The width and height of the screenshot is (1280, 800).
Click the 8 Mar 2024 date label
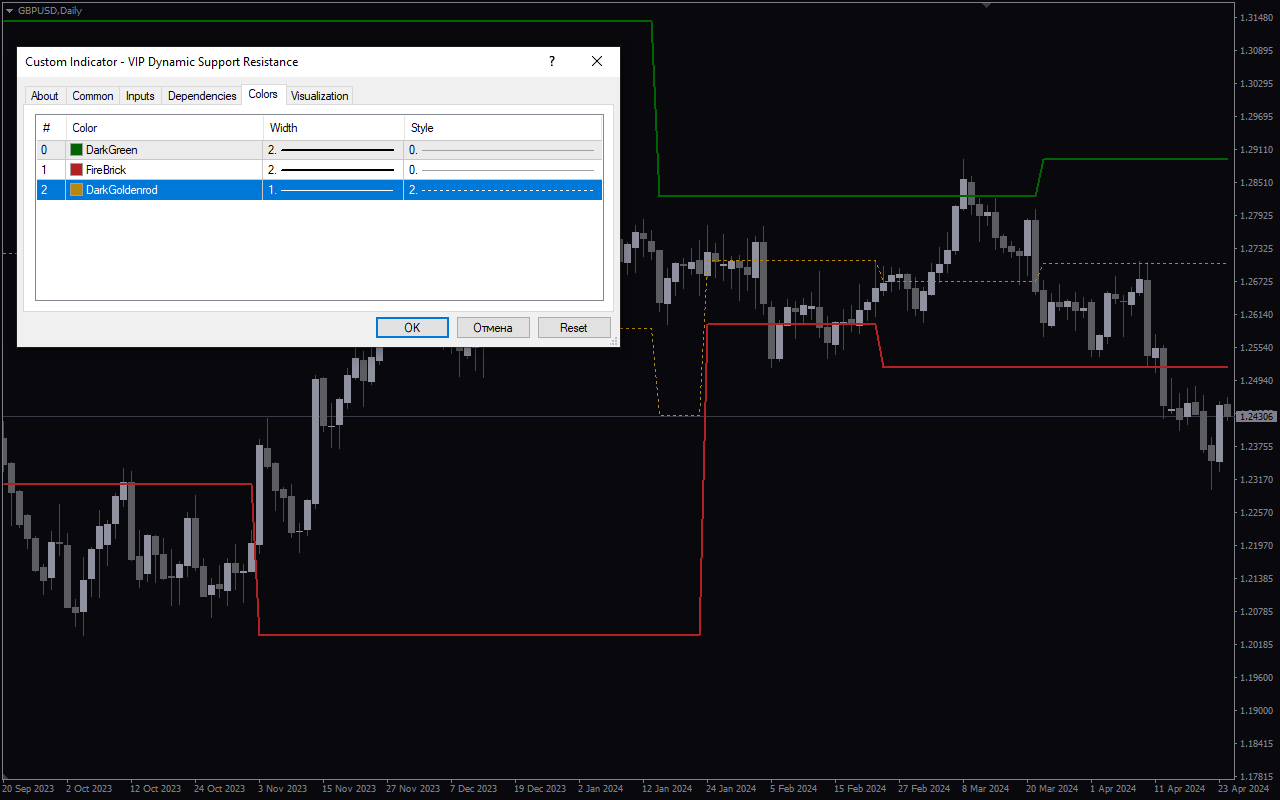(x=987, y=789)
